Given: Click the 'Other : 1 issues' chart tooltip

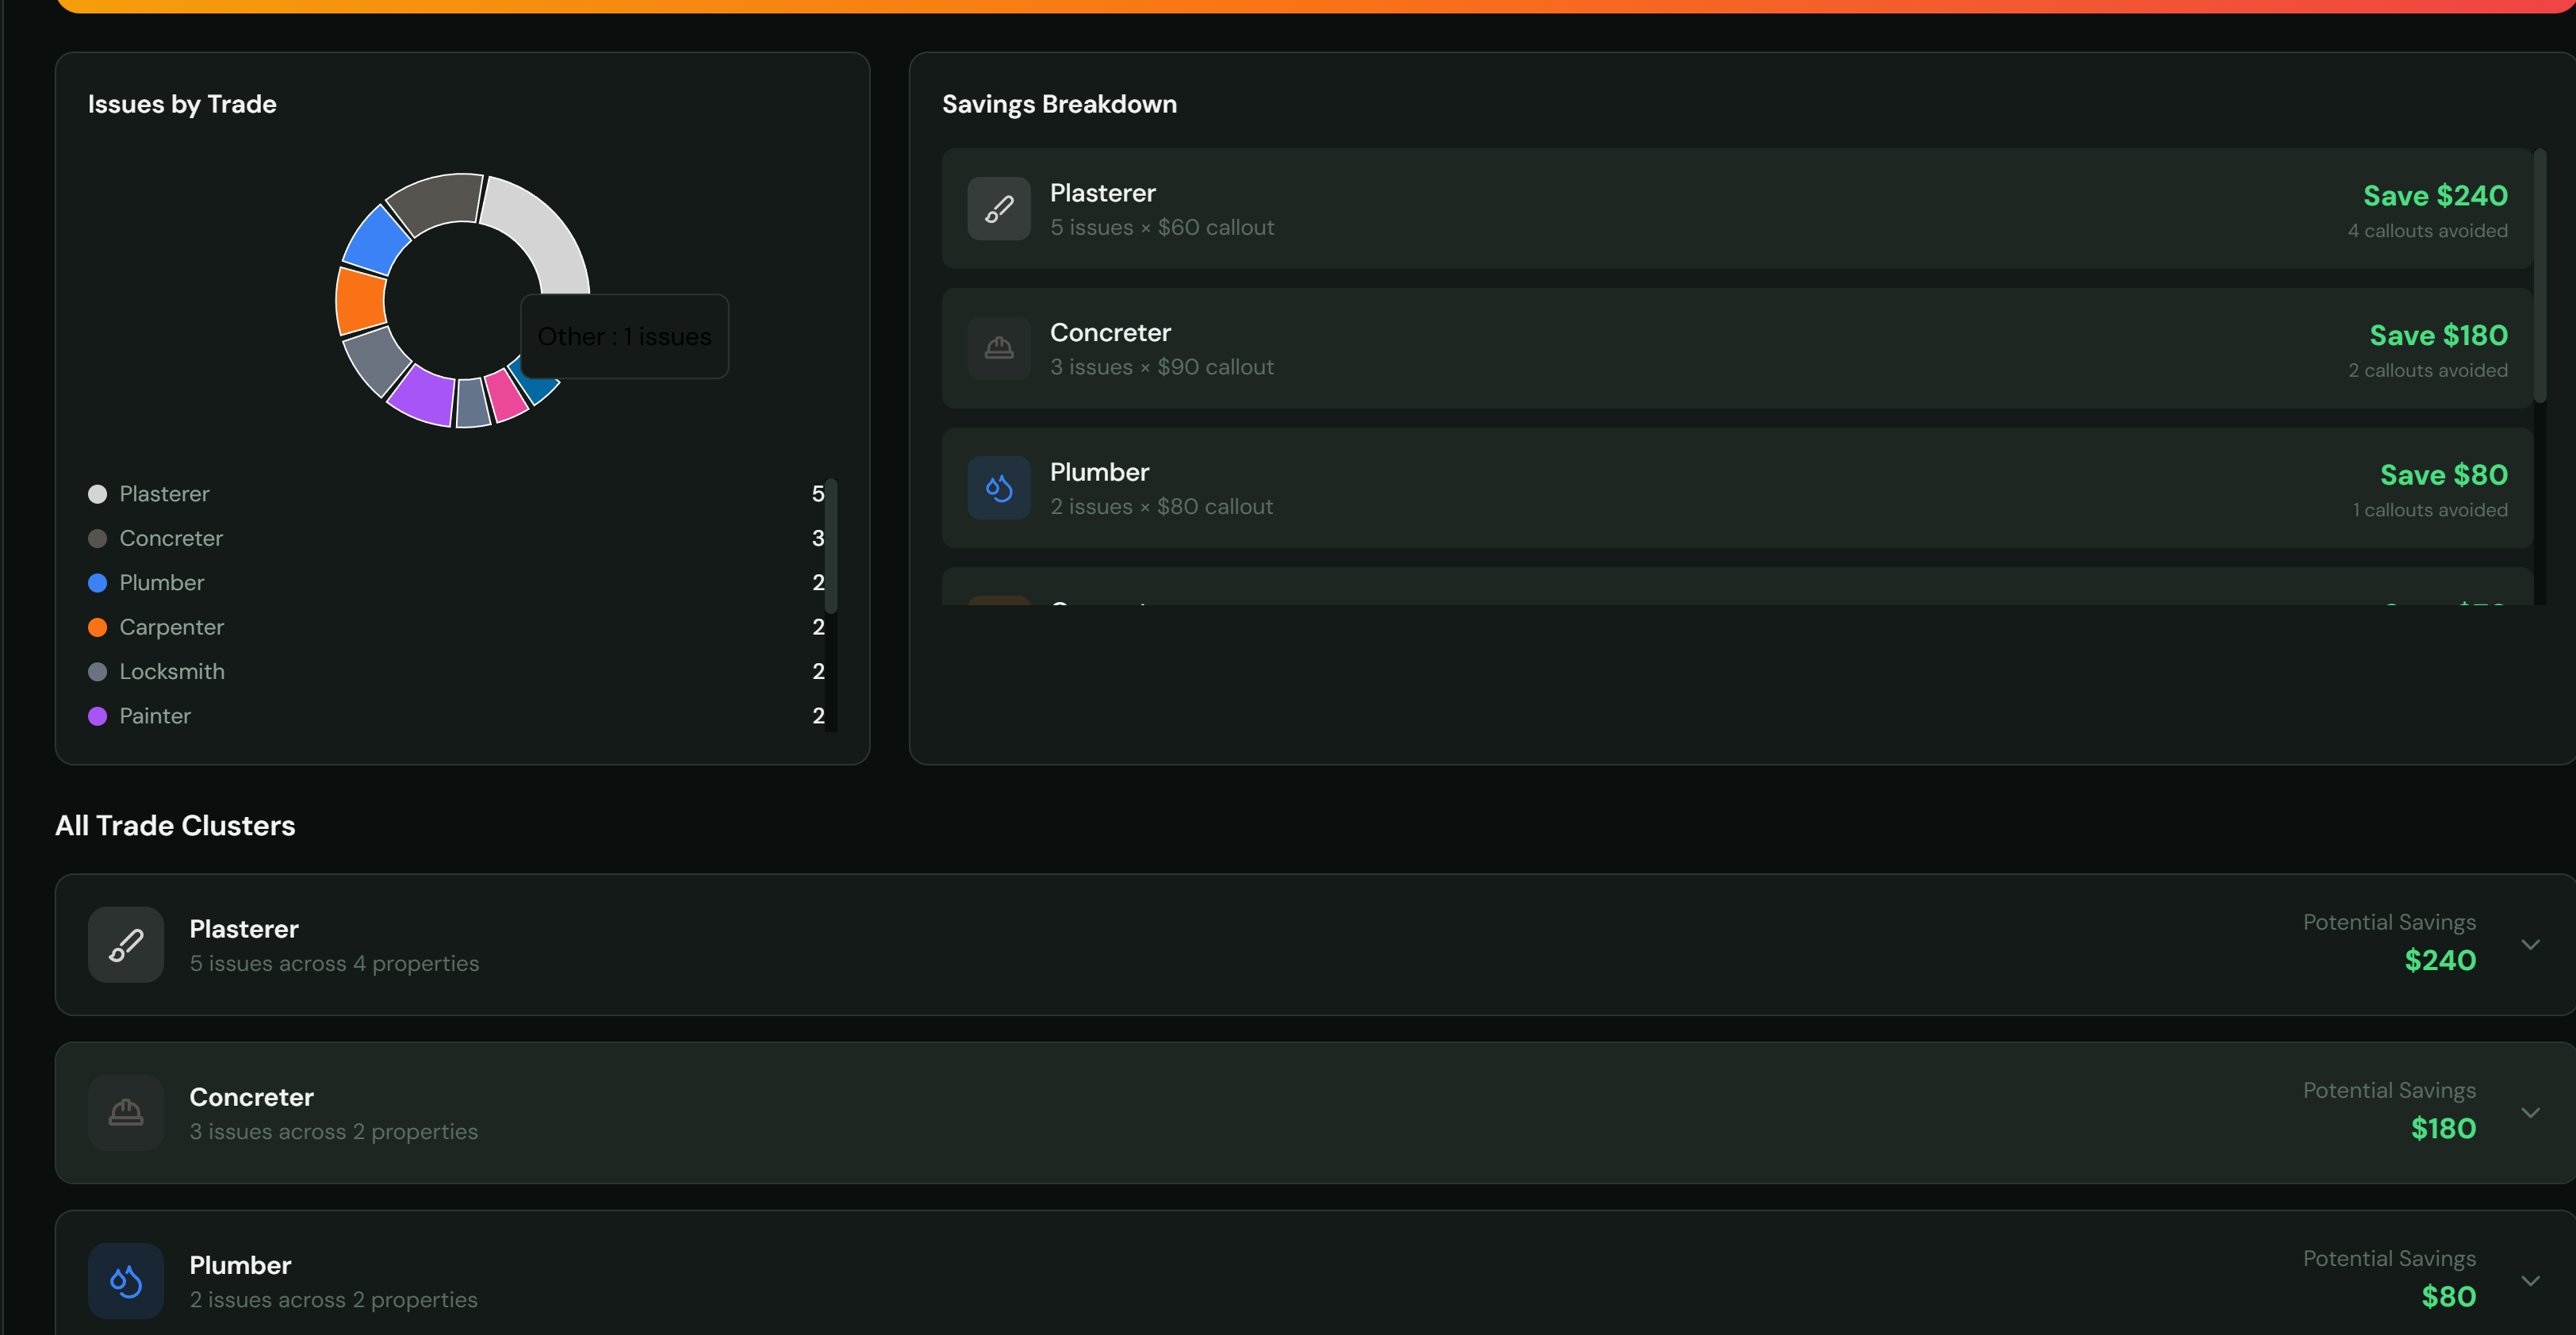Looking at the screenshot, I should pos(624,337).
